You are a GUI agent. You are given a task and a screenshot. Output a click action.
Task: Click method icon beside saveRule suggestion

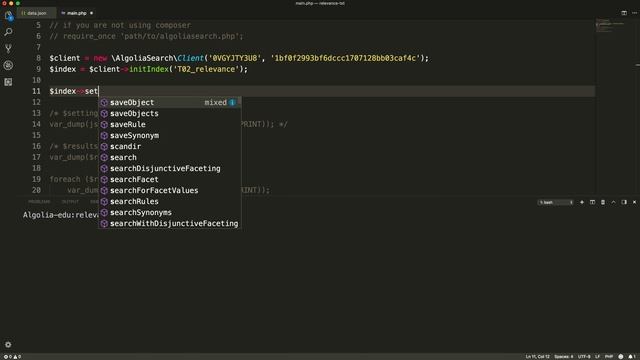104,124
